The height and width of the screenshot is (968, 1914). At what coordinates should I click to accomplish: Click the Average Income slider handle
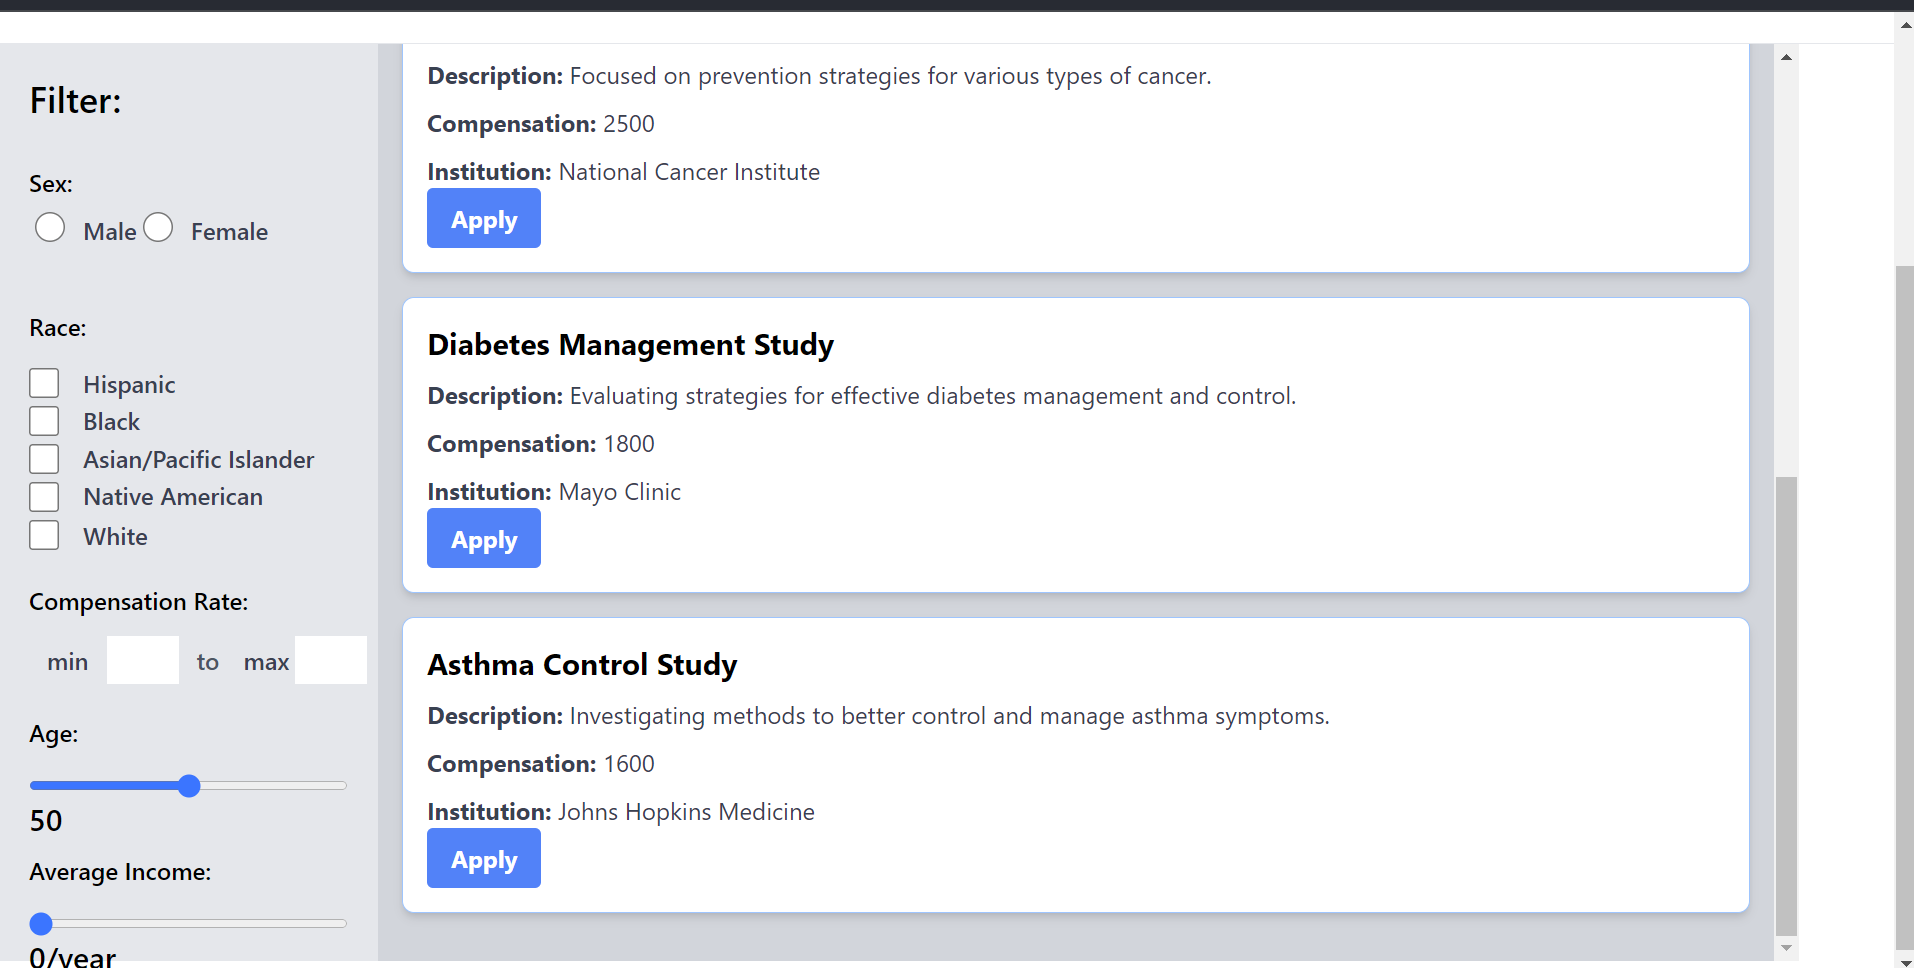41,924
